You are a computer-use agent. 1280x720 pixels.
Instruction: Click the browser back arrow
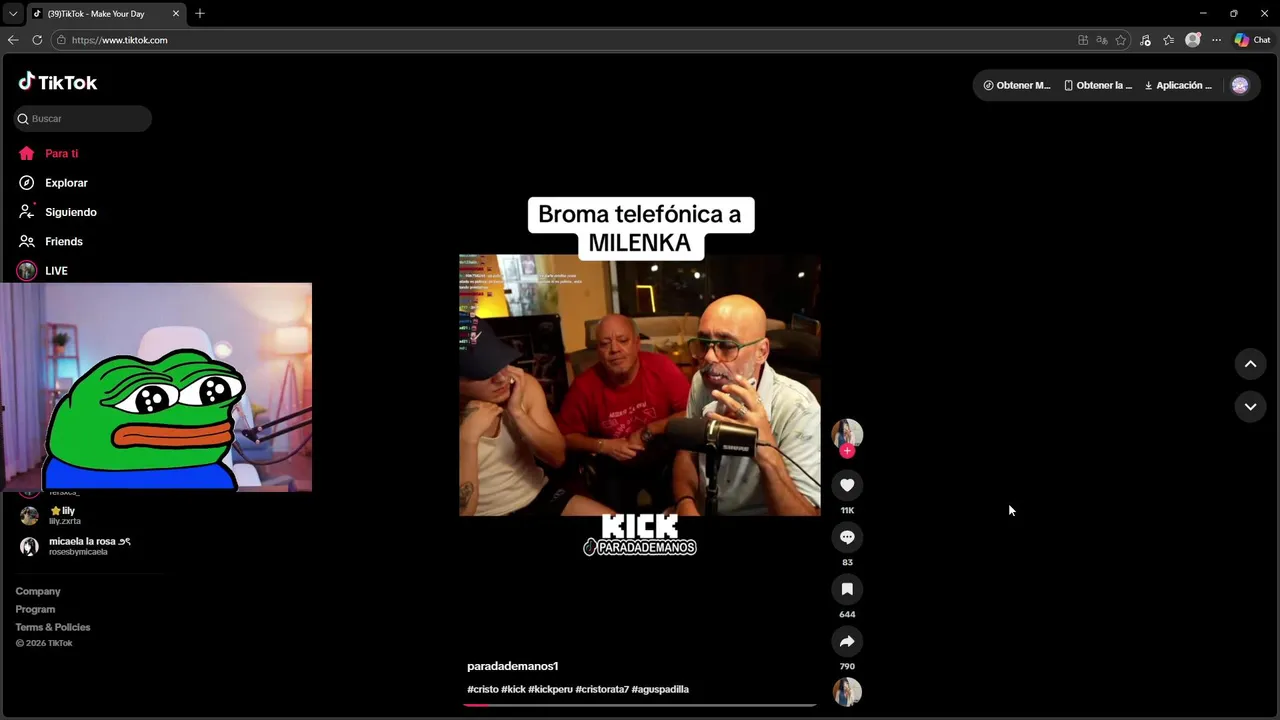tap(13, 40)
